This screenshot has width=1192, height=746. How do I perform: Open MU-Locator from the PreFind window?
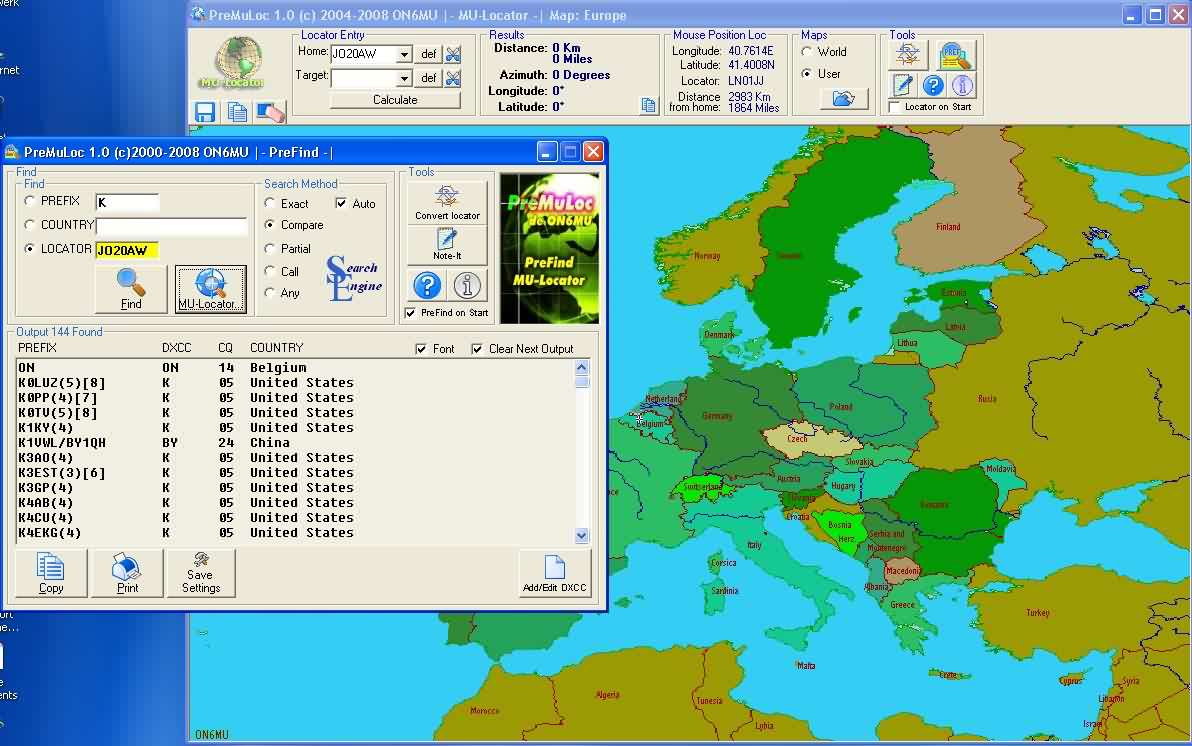(210, 289)
